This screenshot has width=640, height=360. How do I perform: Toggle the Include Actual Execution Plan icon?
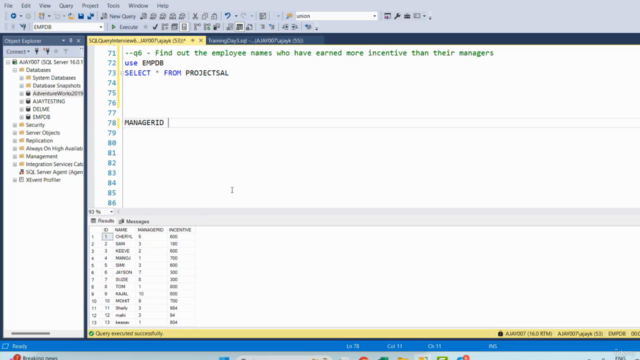[x=198, y=27]
